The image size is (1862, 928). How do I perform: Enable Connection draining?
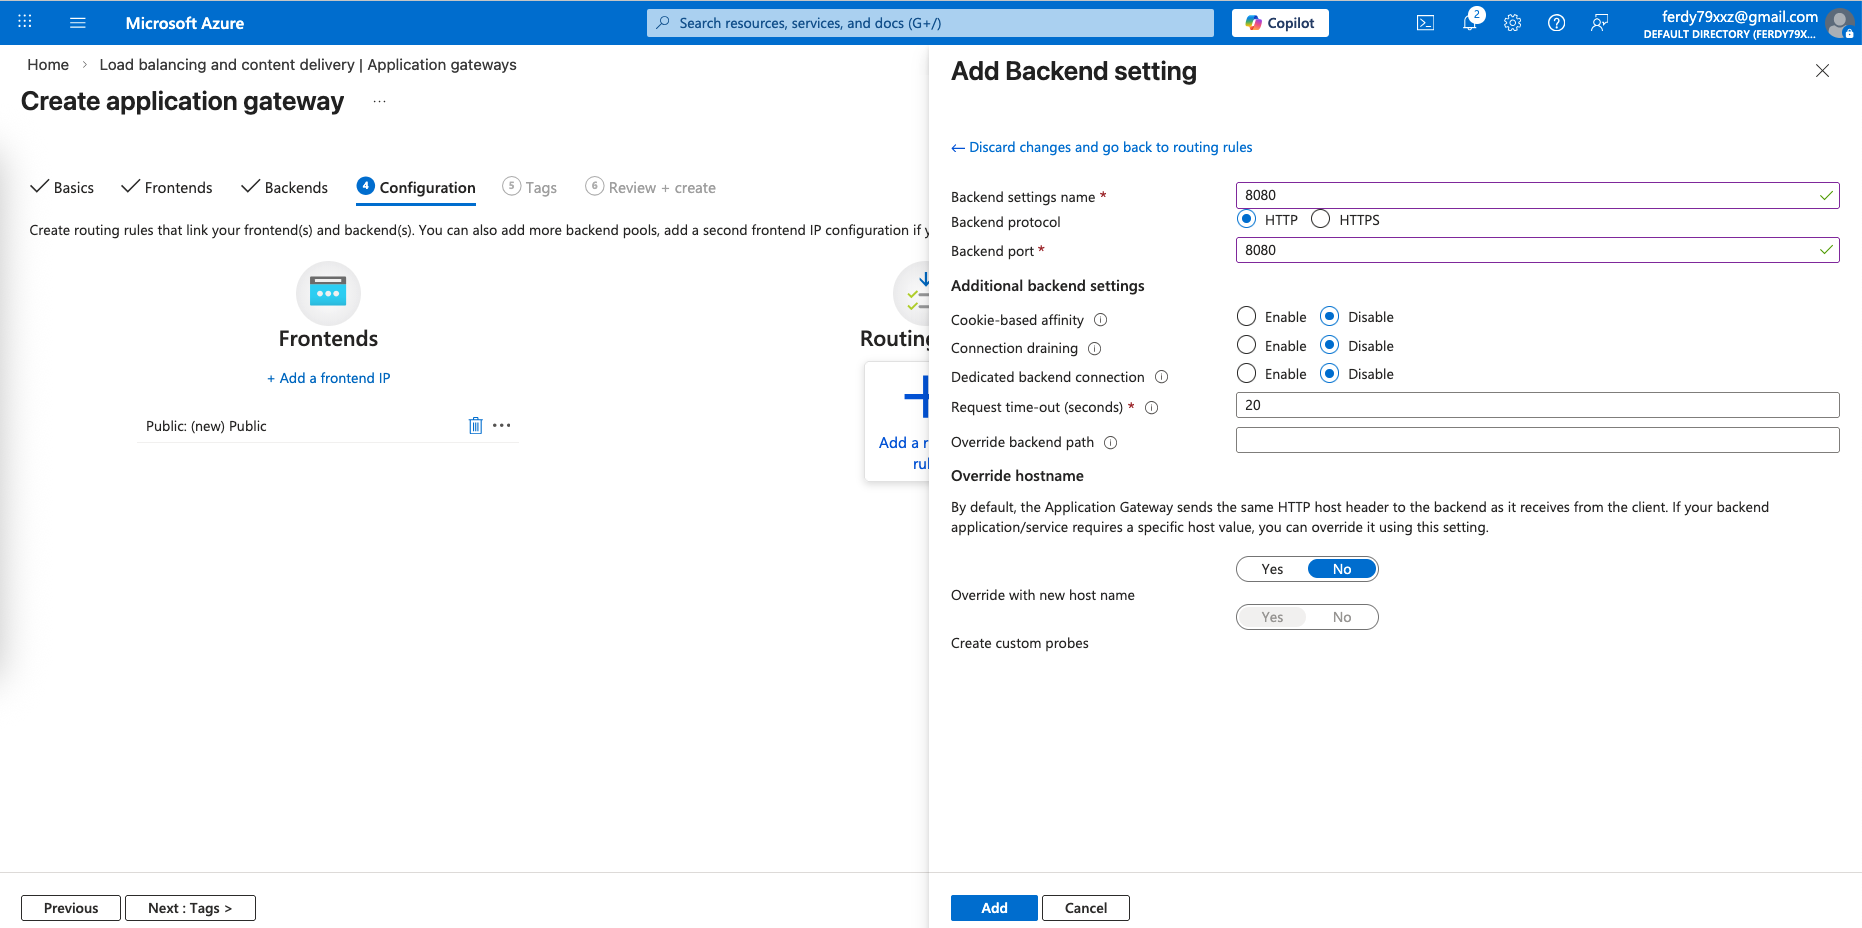coord(1246,345)
